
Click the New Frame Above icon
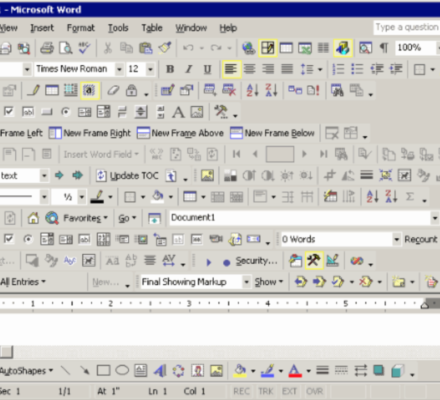pos(180,133)
